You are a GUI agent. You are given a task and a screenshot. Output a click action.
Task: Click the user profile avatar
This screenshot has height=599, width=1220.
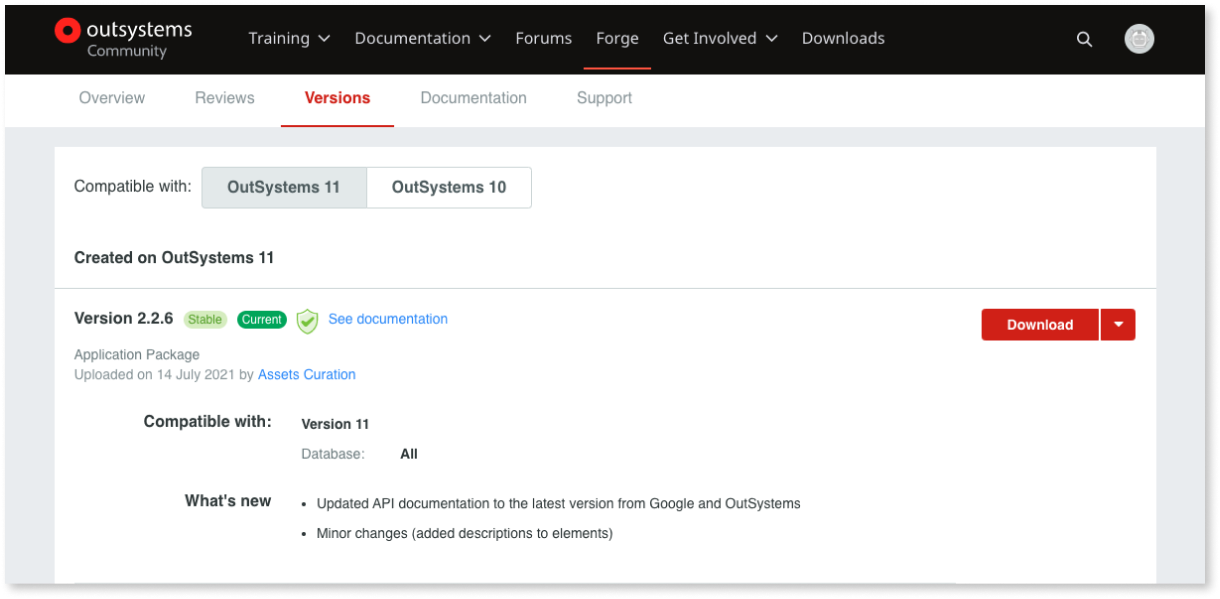click(x=1139, y=39)
